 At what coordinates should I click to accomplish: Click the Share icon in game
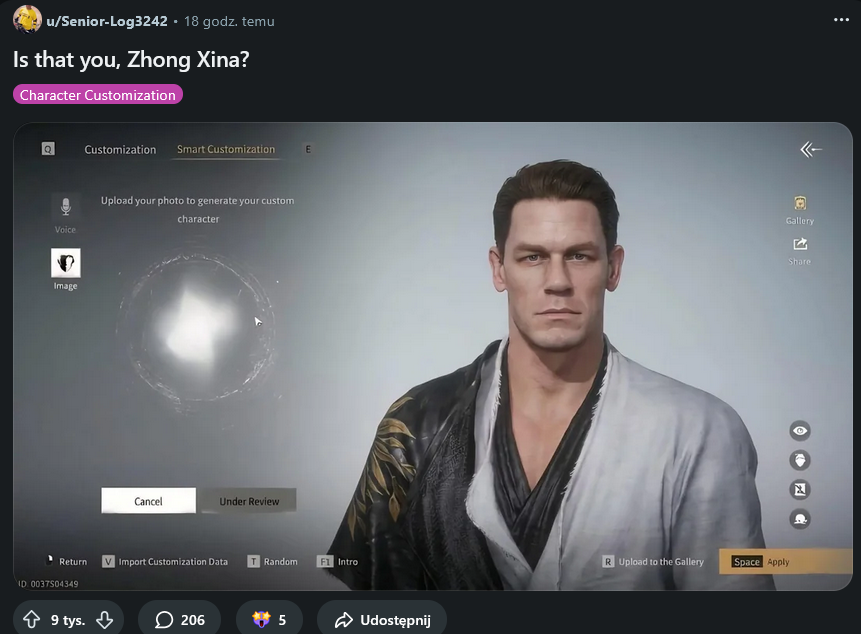(800, 244)
